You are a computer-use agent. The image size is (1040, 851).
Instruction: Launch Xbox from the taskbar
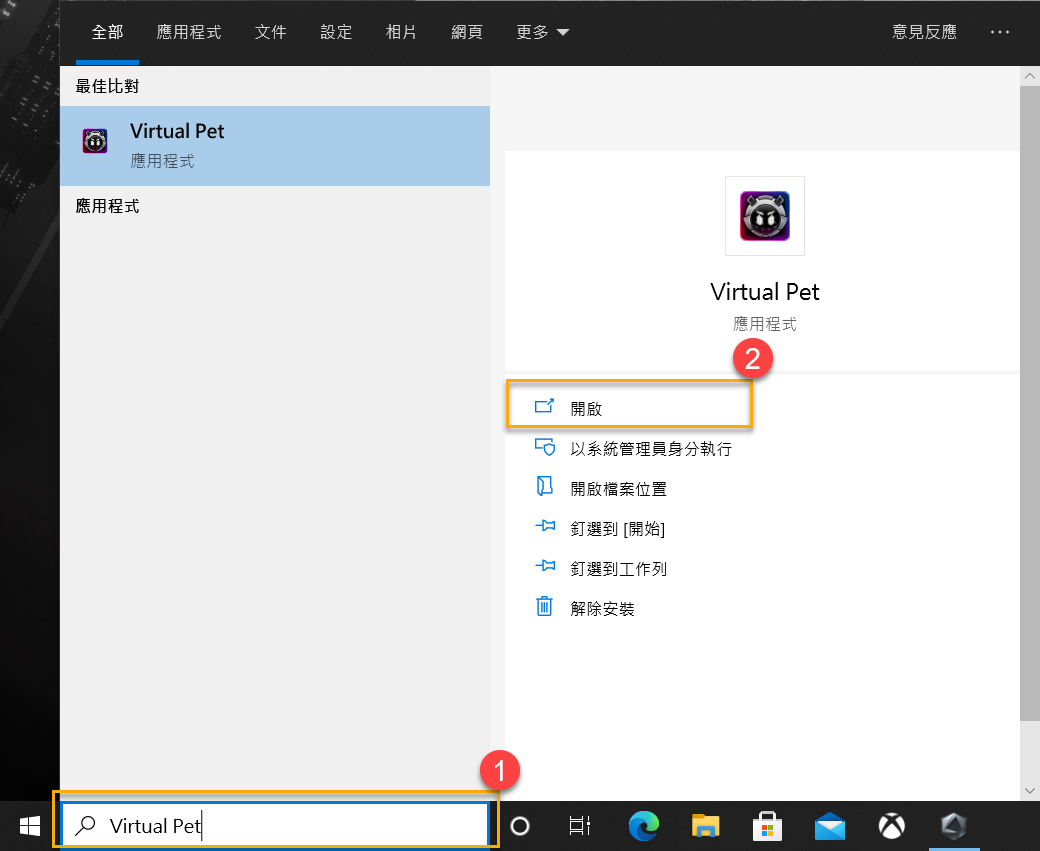pos(891,826)
